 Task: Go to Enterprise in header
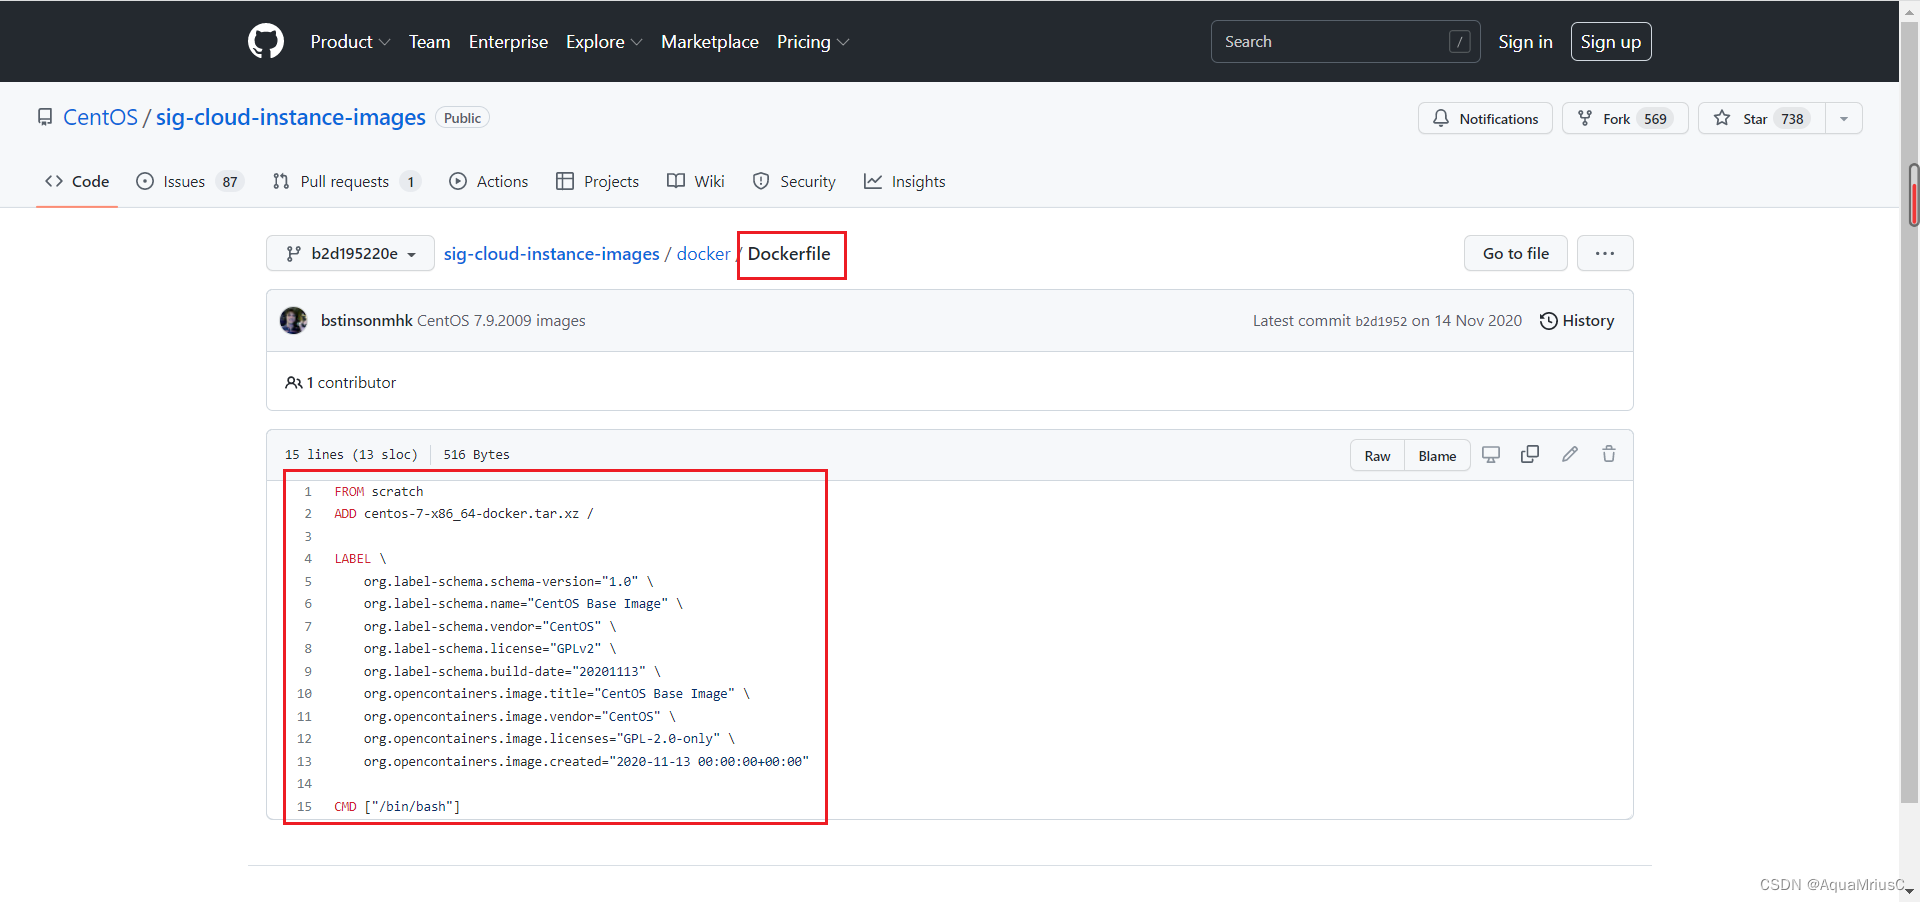tap(508, 42)
